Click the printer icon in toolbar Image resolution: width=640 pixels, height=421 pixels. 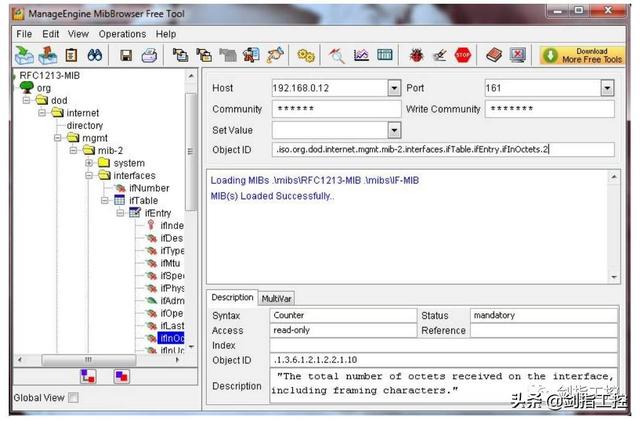(149, 55)
